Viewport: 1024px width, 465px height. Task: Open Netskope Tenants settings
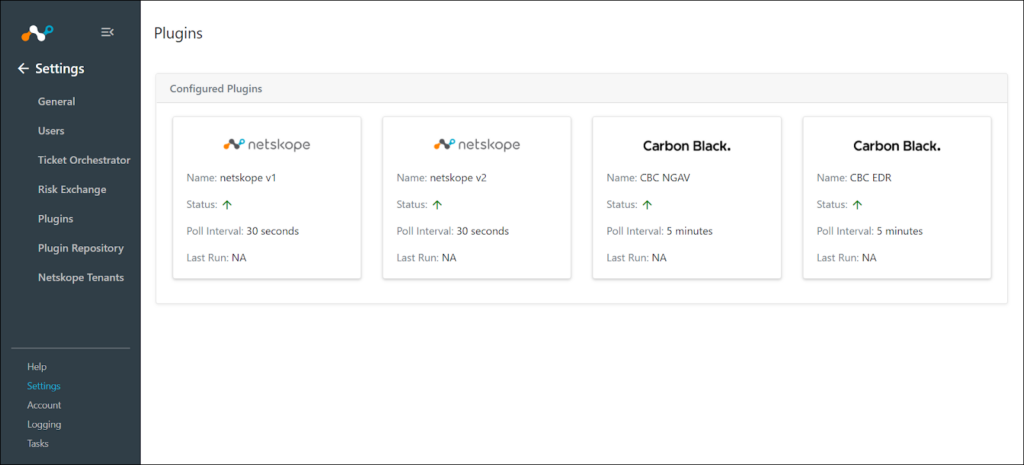80,278
